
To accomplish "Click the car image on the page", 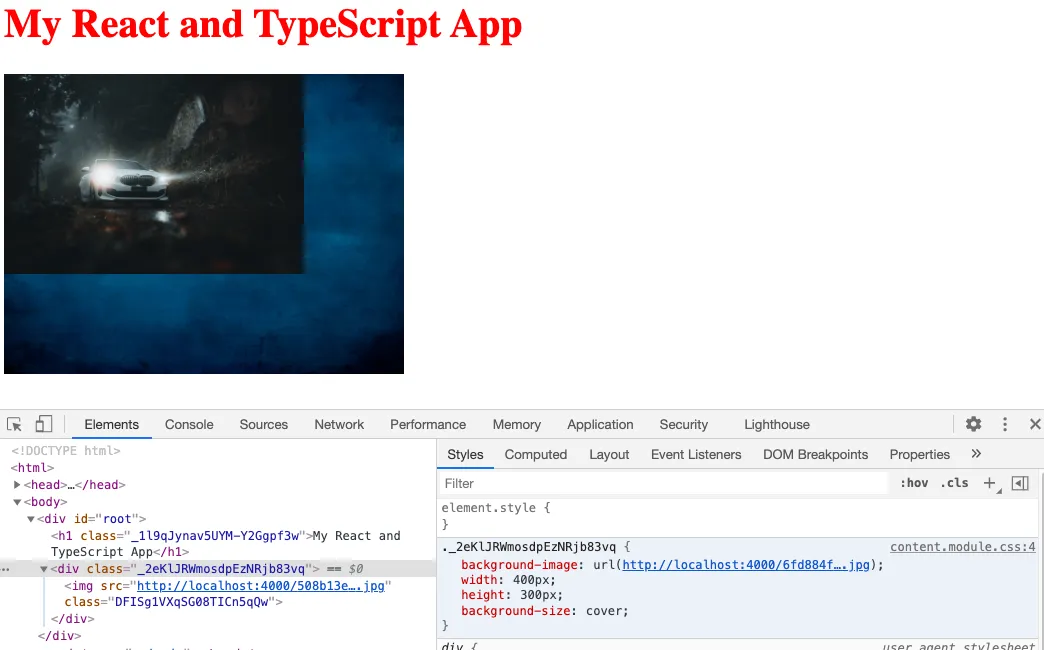I will pyautogui.click(x=154, y=174).
